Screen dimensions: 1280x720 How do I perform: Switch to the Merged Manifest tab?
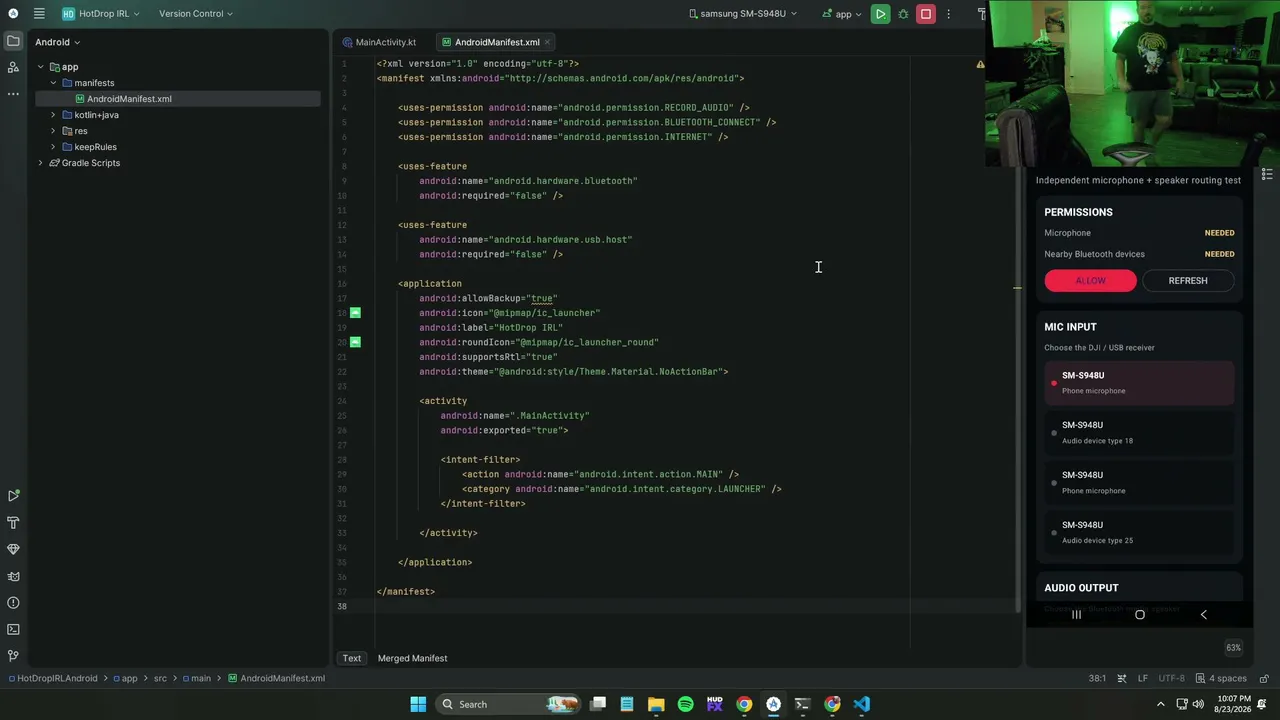click(x=412, y=658)
